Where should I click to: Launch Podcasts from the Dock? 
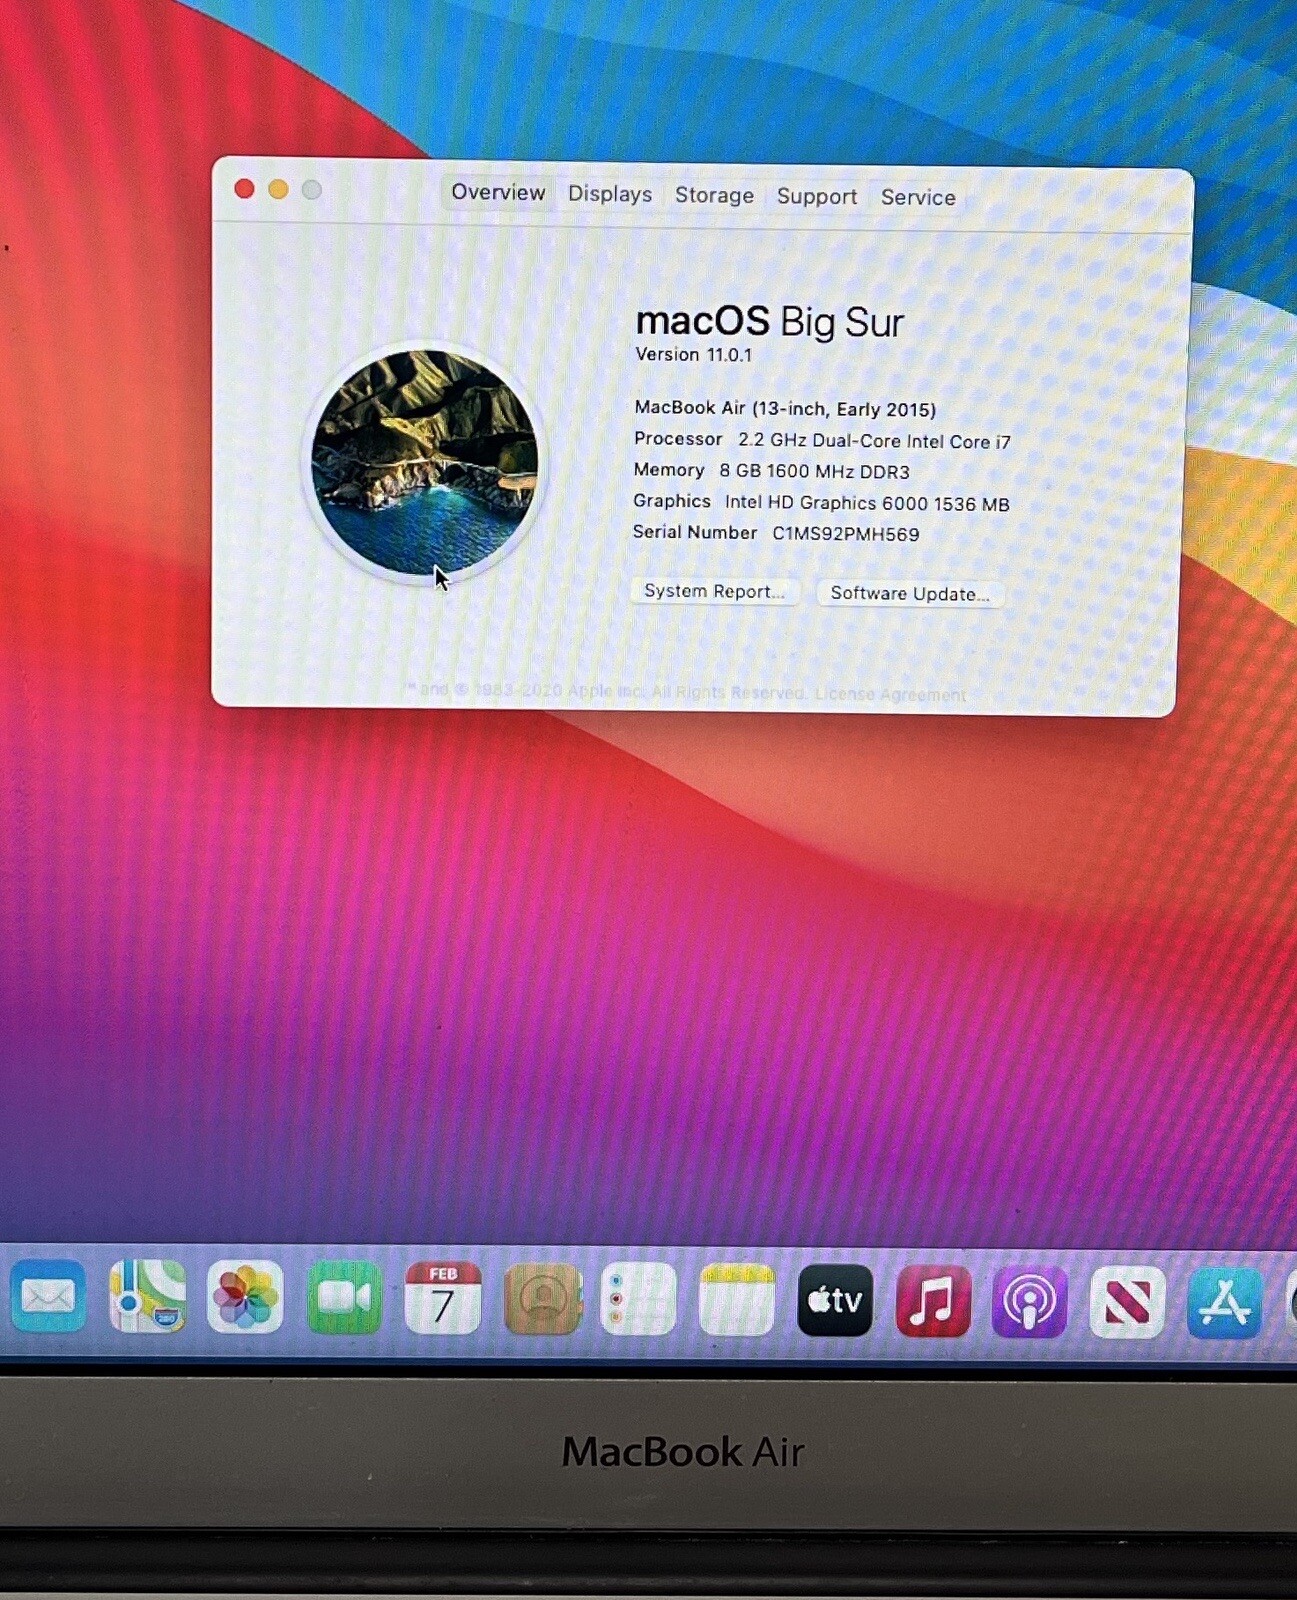[x=1030, y=1302]
